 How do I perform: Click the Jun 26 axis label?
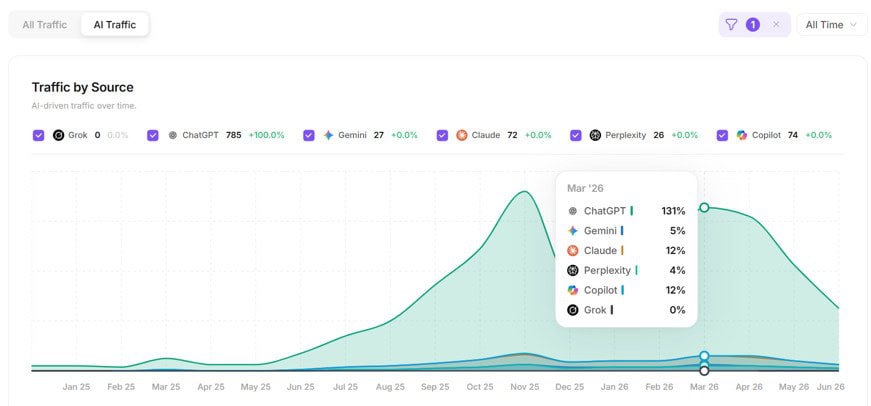[x=831, y=387]
